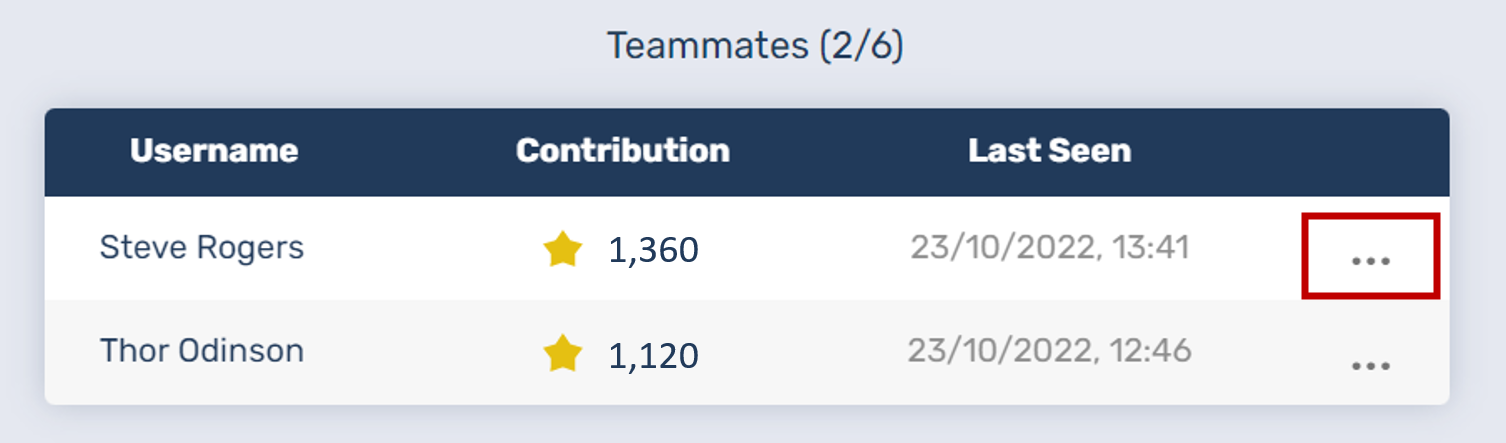The image size is (1506, 443).
Task: Select the 1,120 contribution value
Action: coord(653,355)
